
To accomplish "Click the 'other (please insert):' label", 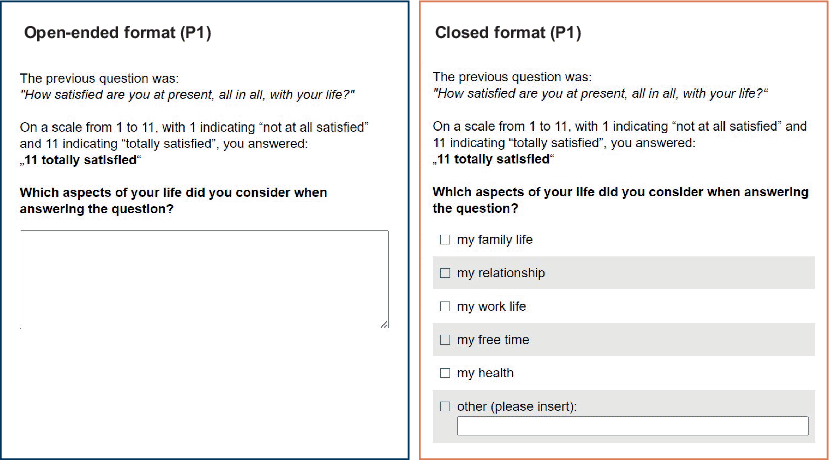I will [x=517, y=407].
